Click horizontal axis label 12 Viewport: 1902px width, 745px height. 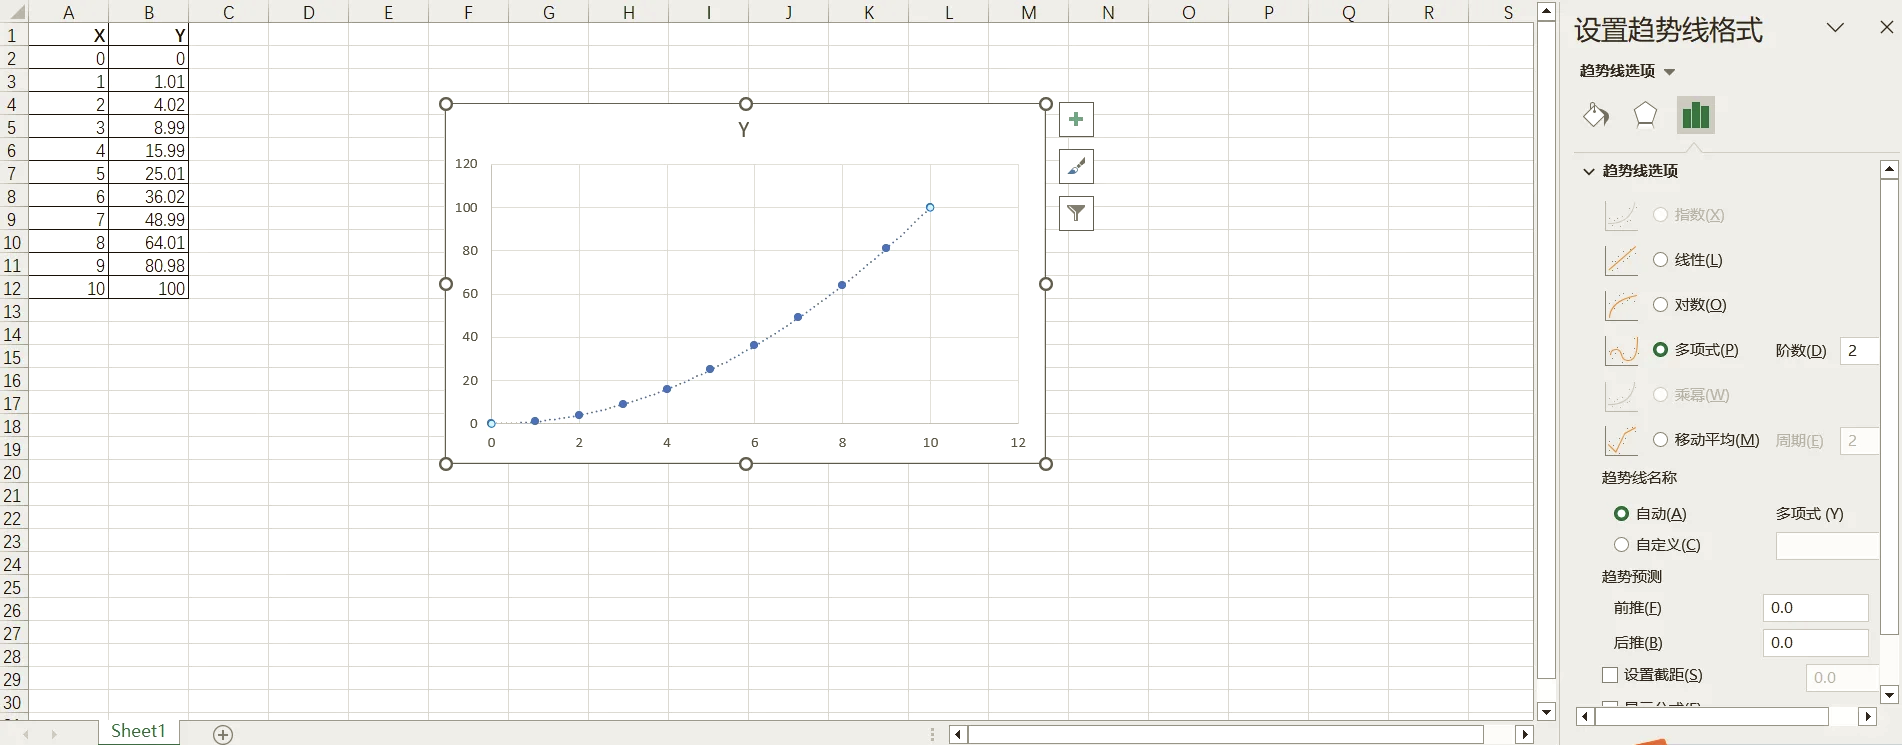coord(1018,443)
